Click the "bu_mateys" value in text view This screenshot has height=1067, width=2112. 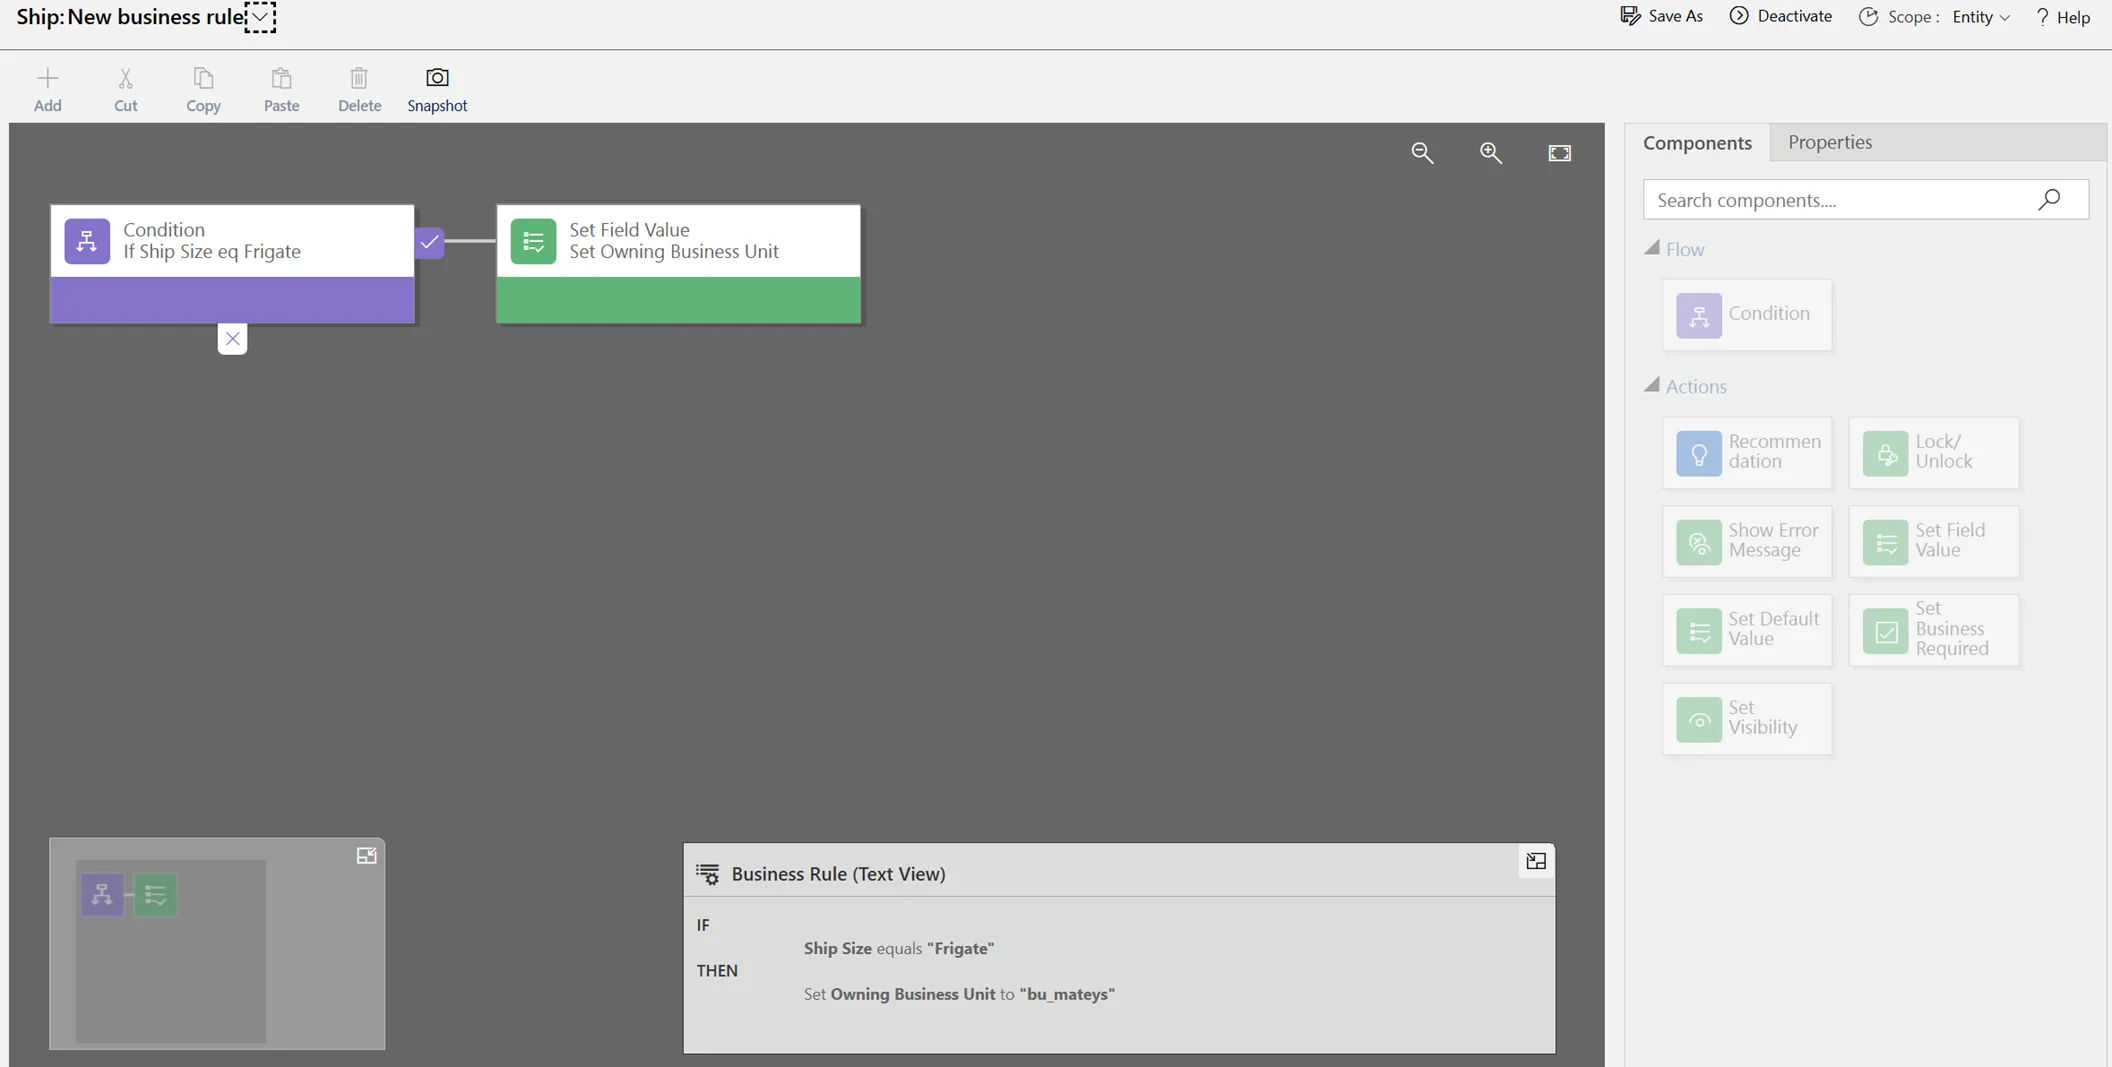(1067, 994)
